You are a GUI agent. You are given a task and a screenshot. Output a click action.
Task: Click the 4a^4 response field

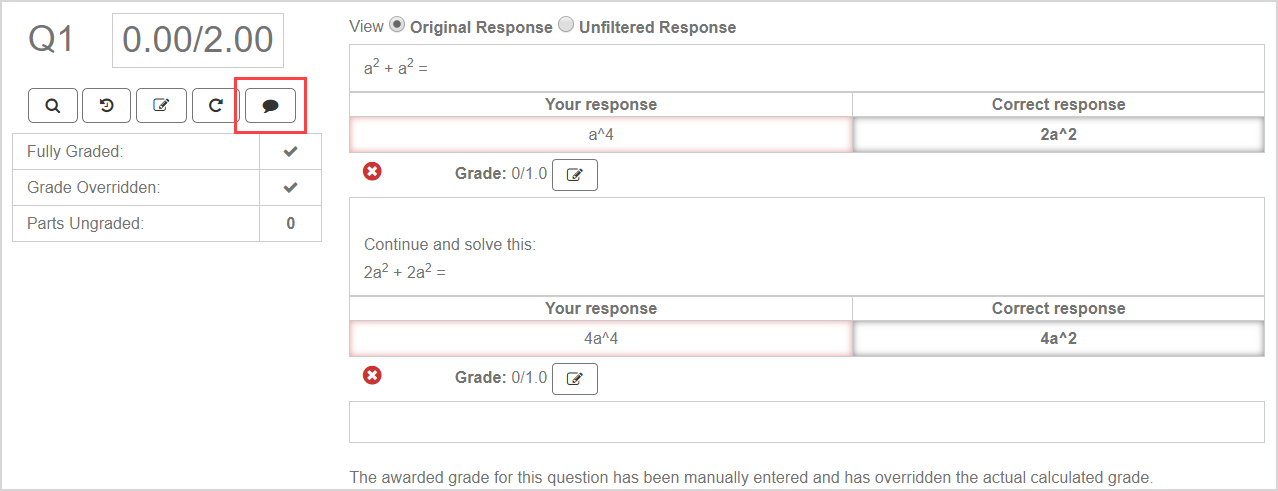click(x=600, y=339)
